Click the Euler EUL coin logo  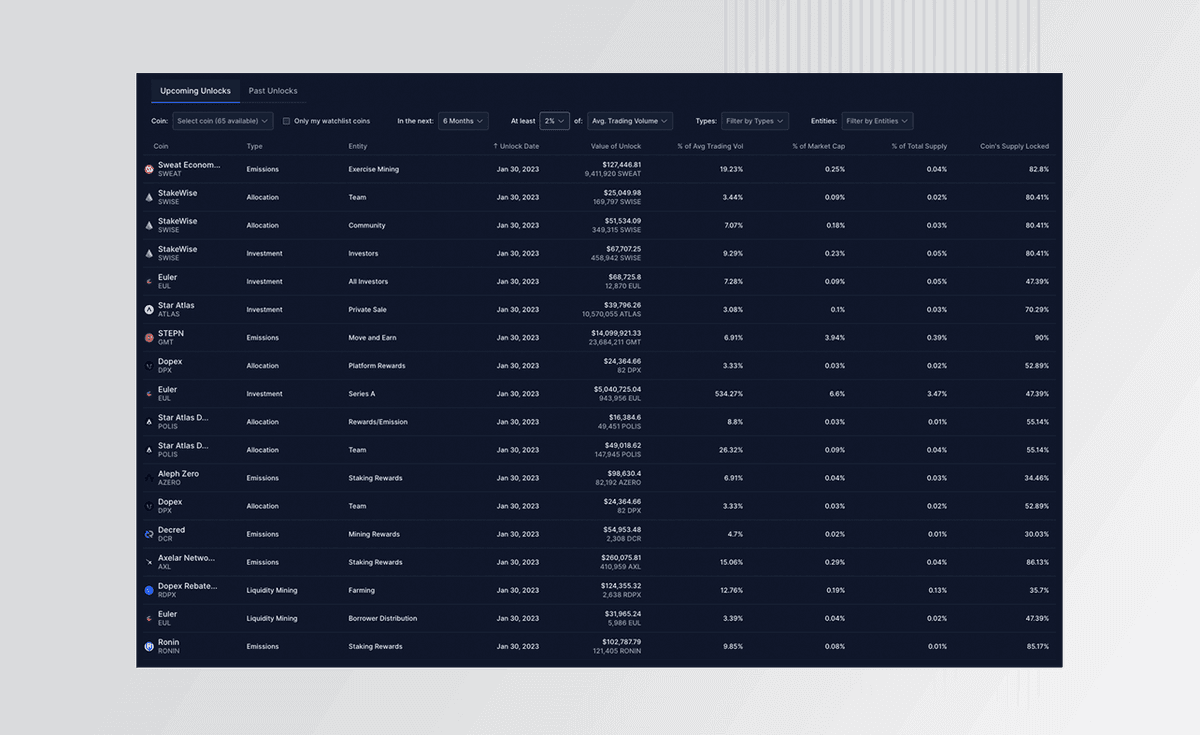click(149, 281)
